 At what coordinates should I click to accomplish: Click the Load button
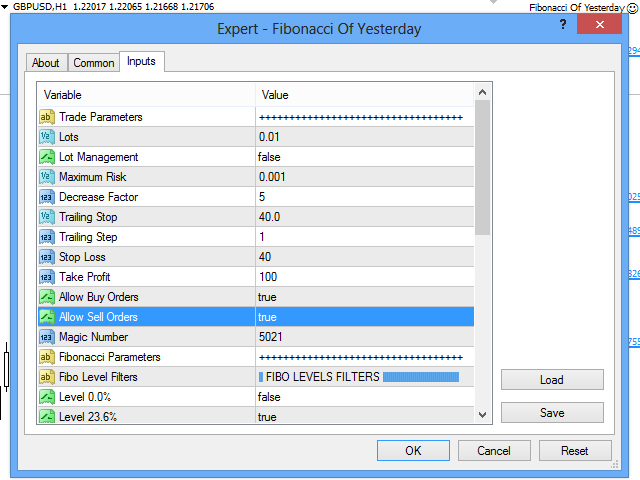tap(552, 380)
